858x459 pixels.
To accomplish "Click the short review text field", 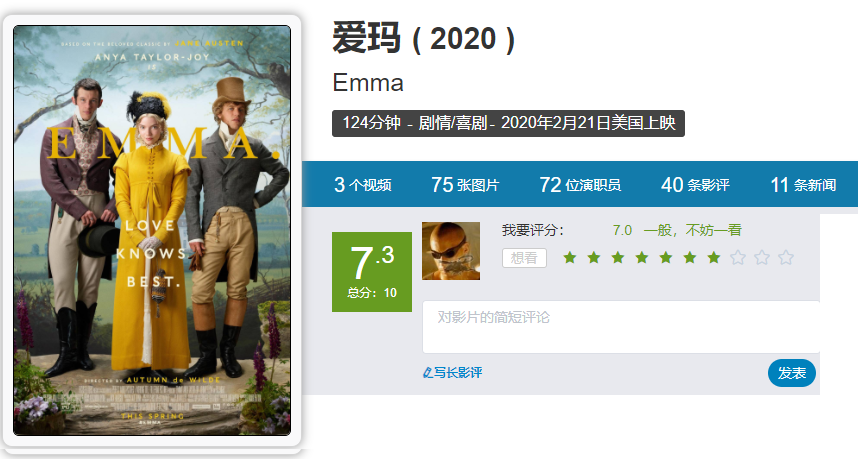I will [621, 327].
